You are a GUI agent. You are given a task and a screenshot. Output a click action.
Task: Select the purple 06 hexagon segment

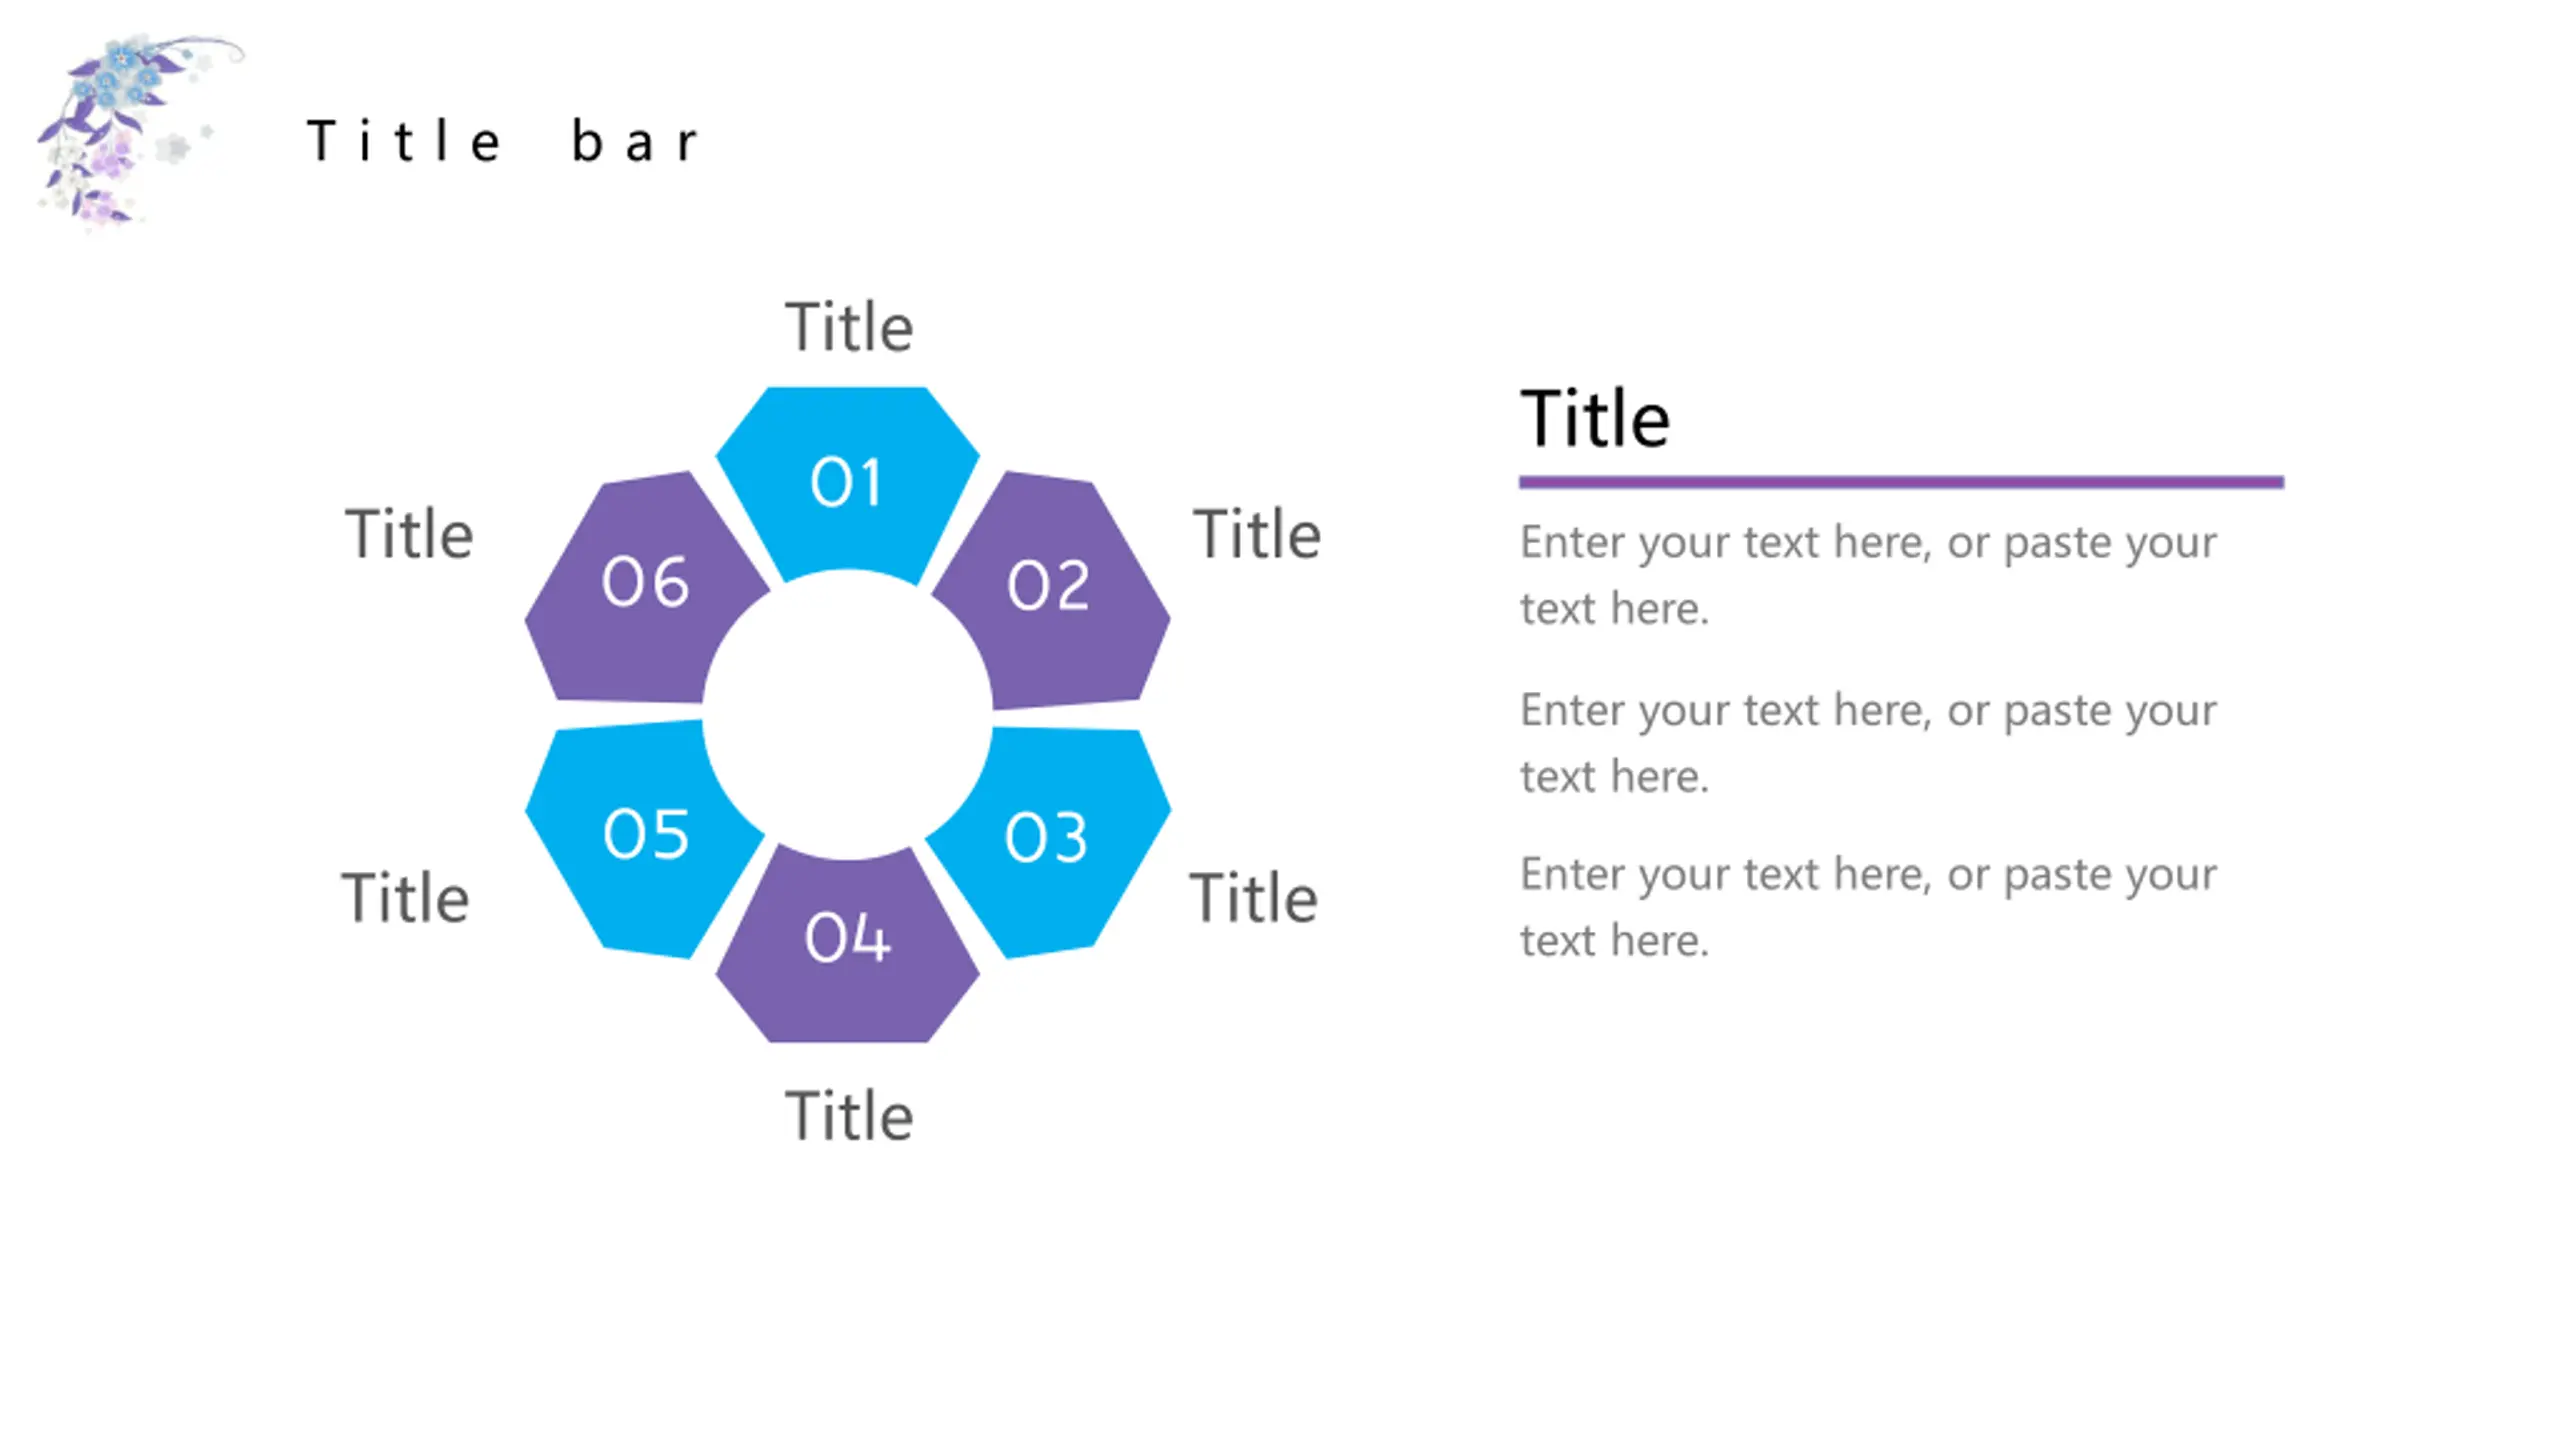[x=644, y=588]
